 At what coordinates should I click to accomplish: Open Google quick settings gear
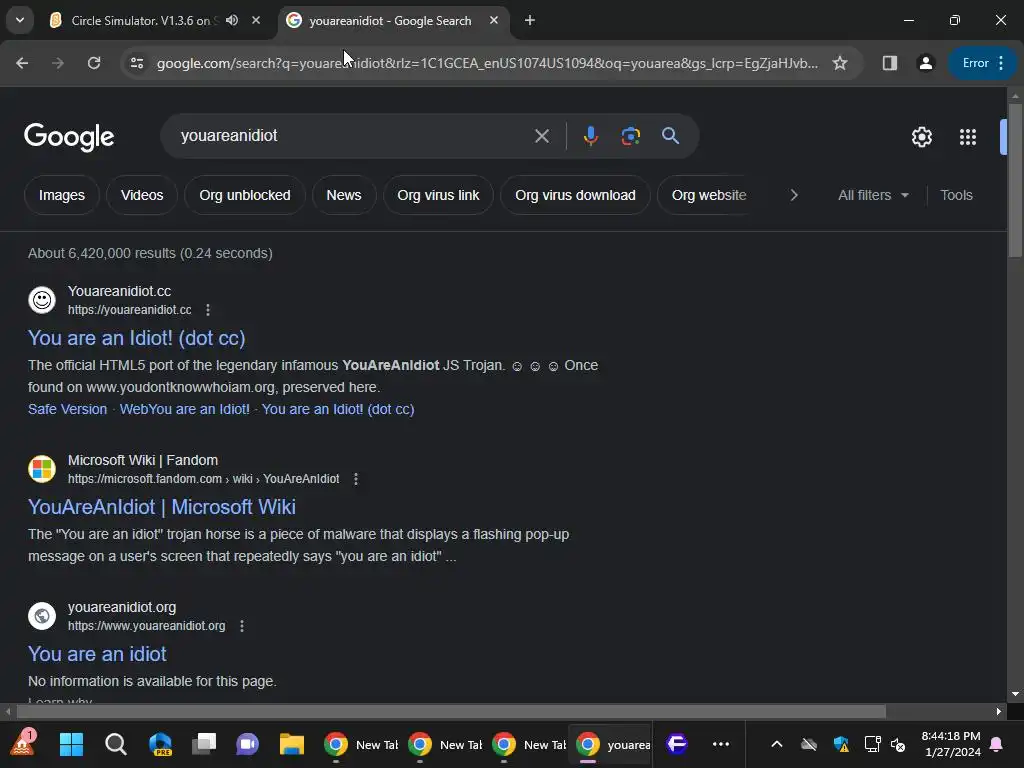[921, 136]
